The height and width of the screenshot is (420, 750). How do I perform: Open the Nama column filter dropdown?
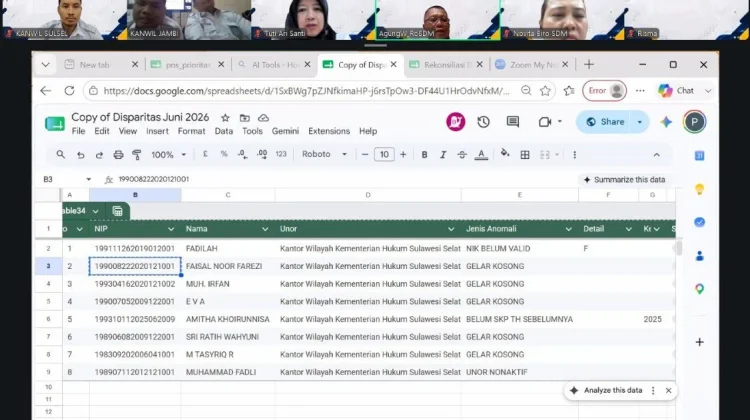[265, 229]
